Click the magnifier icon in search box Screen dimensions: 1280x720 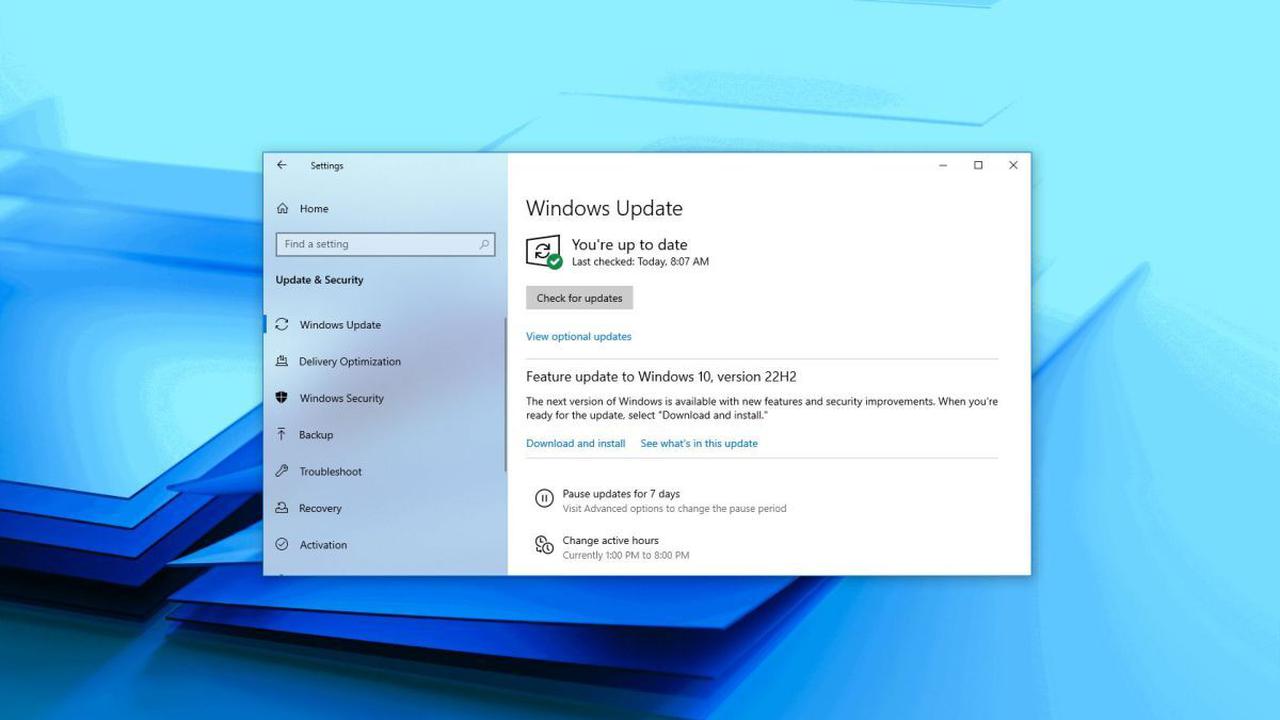(x=484, y=244)
